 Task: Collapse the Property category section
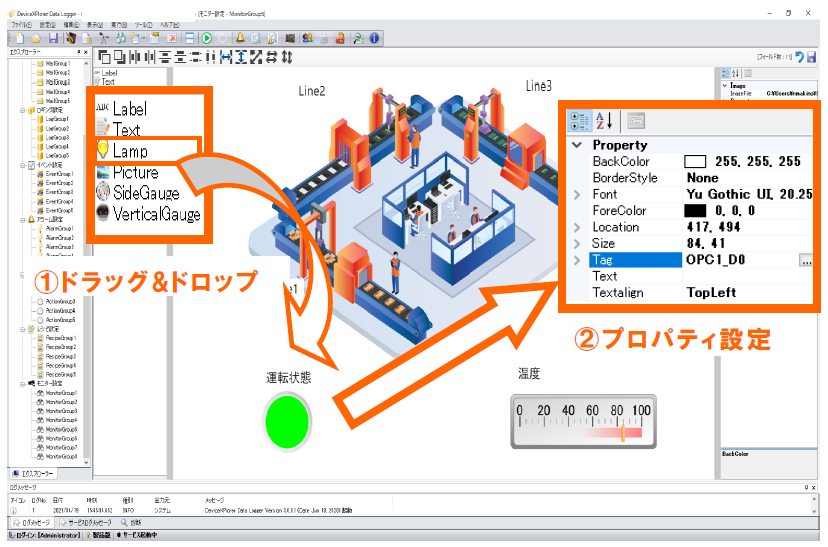coord(577,145)
